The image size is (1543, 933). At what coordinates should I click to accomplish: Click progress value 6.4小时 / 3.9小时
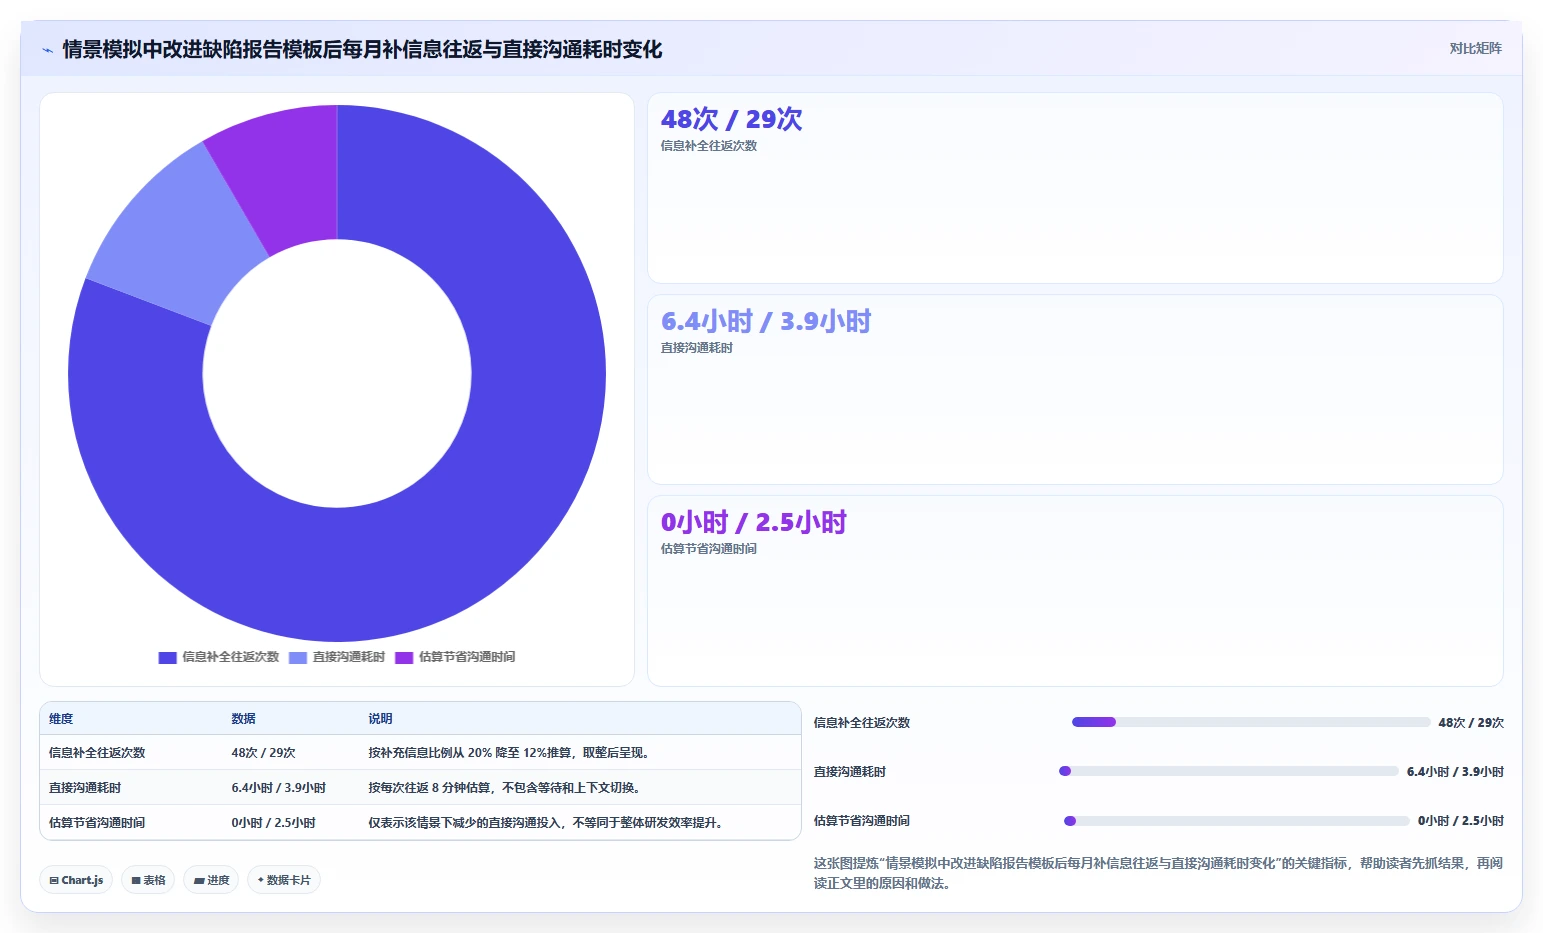[1455, 772]
